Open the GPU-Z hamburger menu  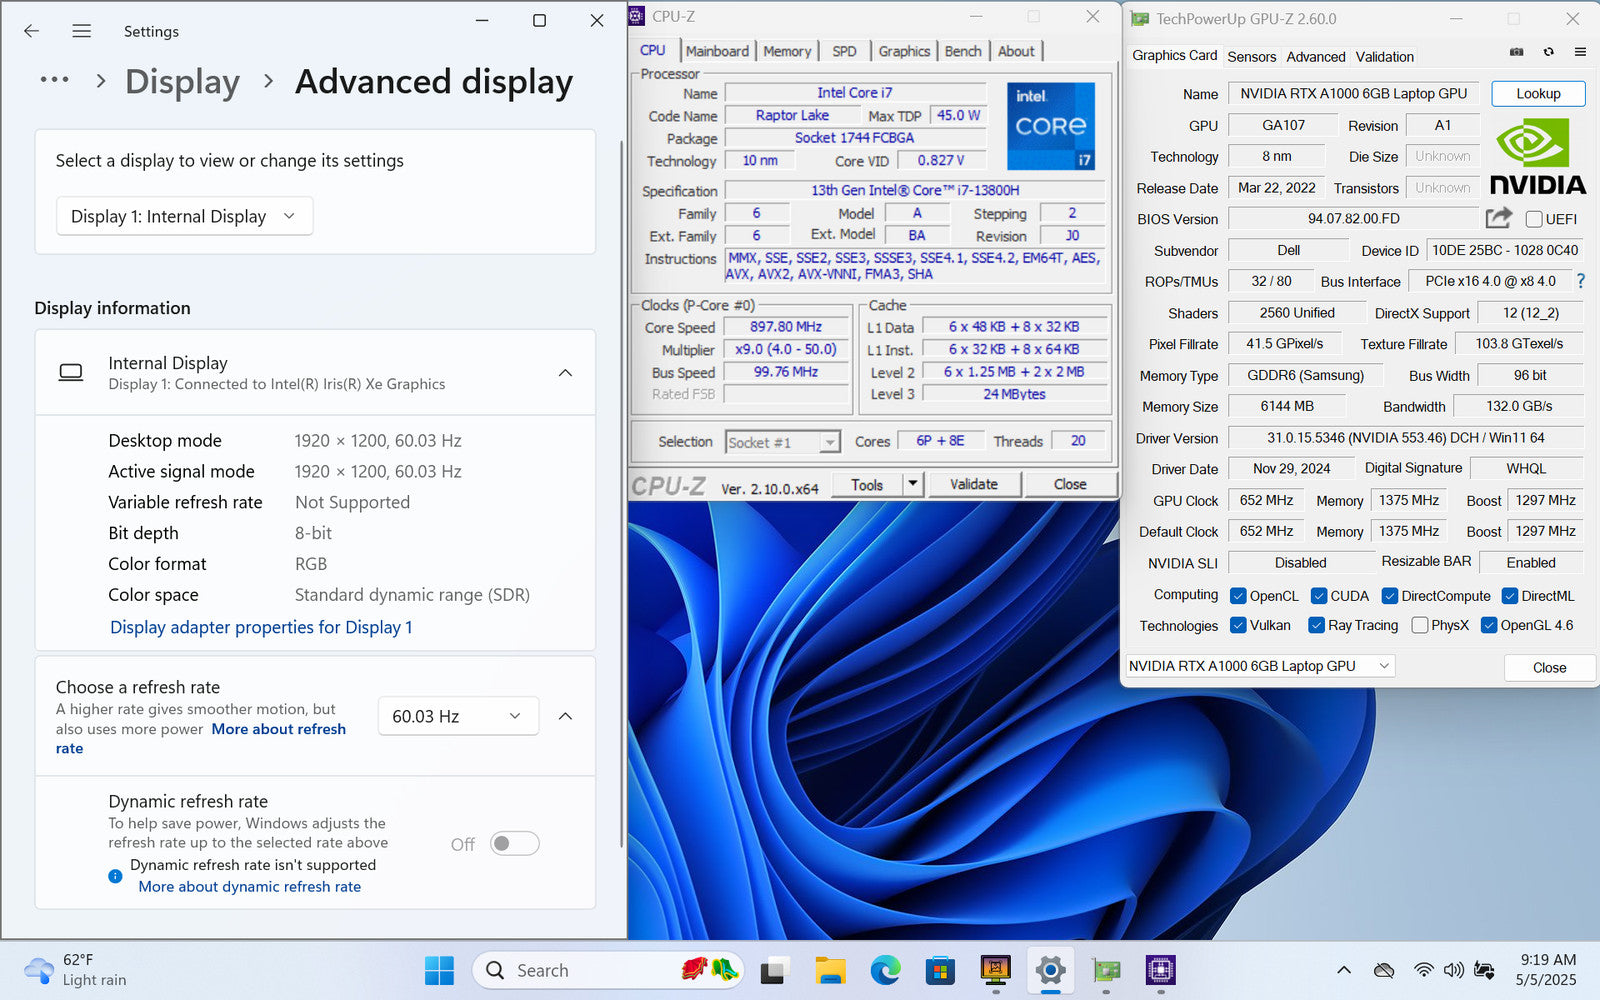point(1580,52)
